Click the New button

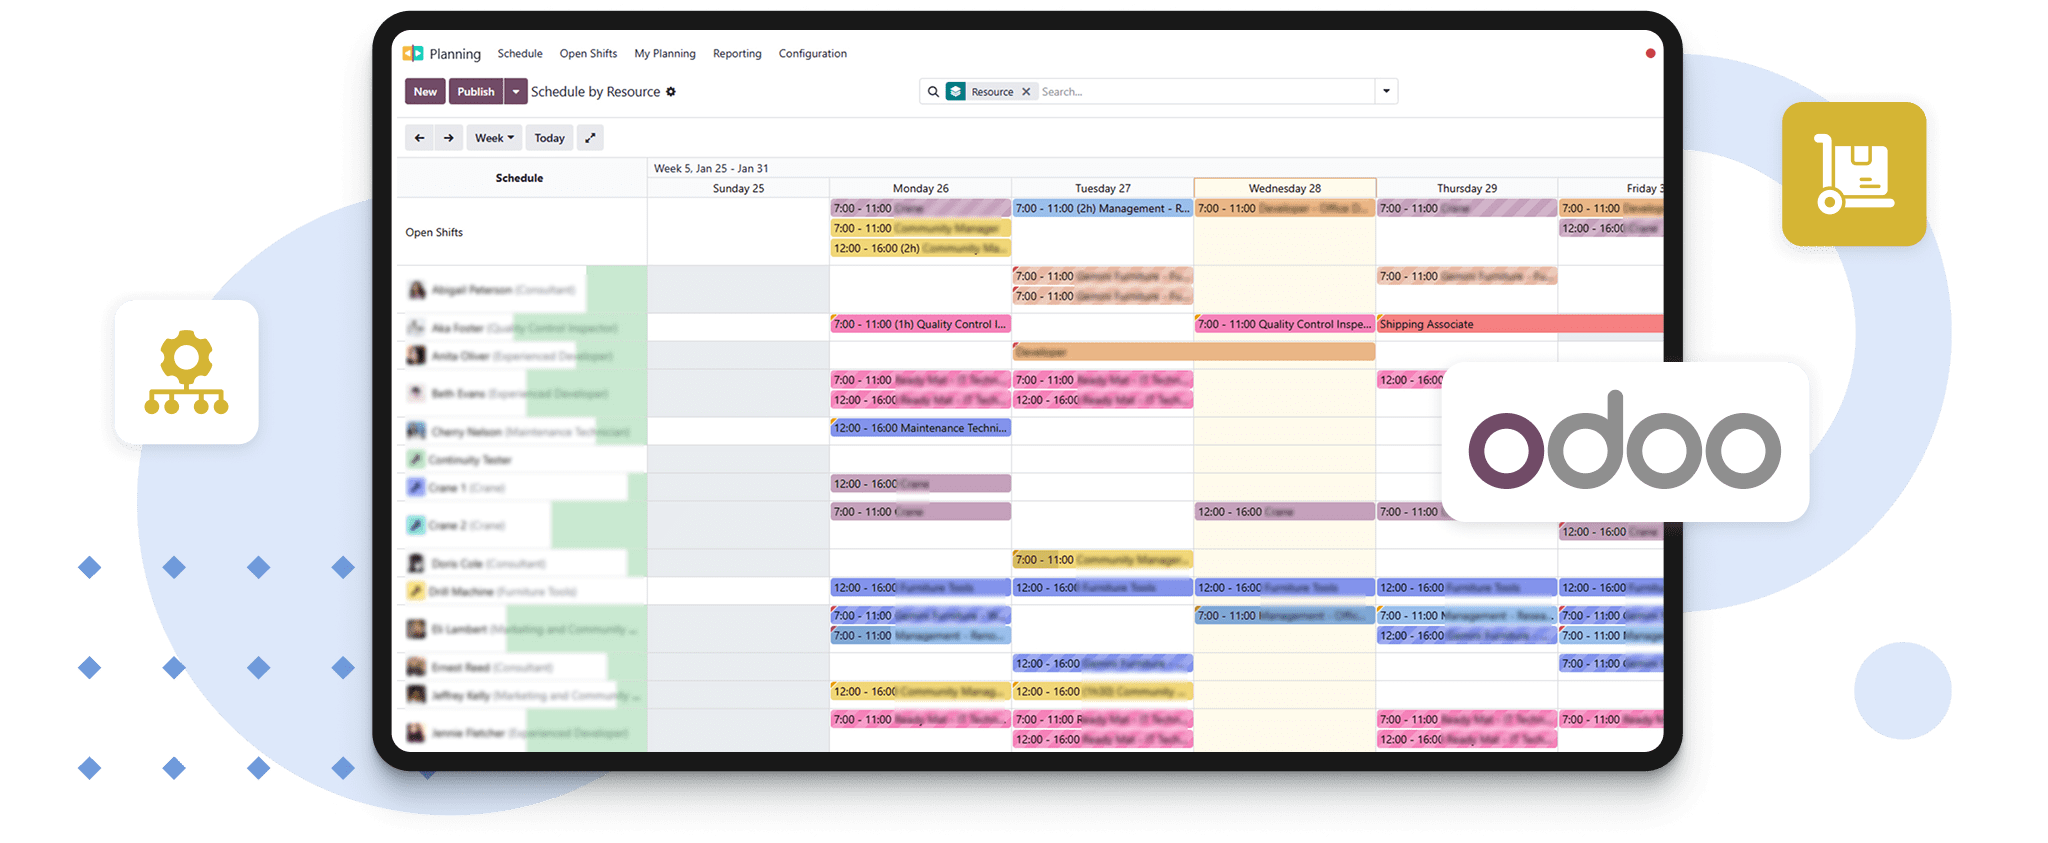click(425, 92)
